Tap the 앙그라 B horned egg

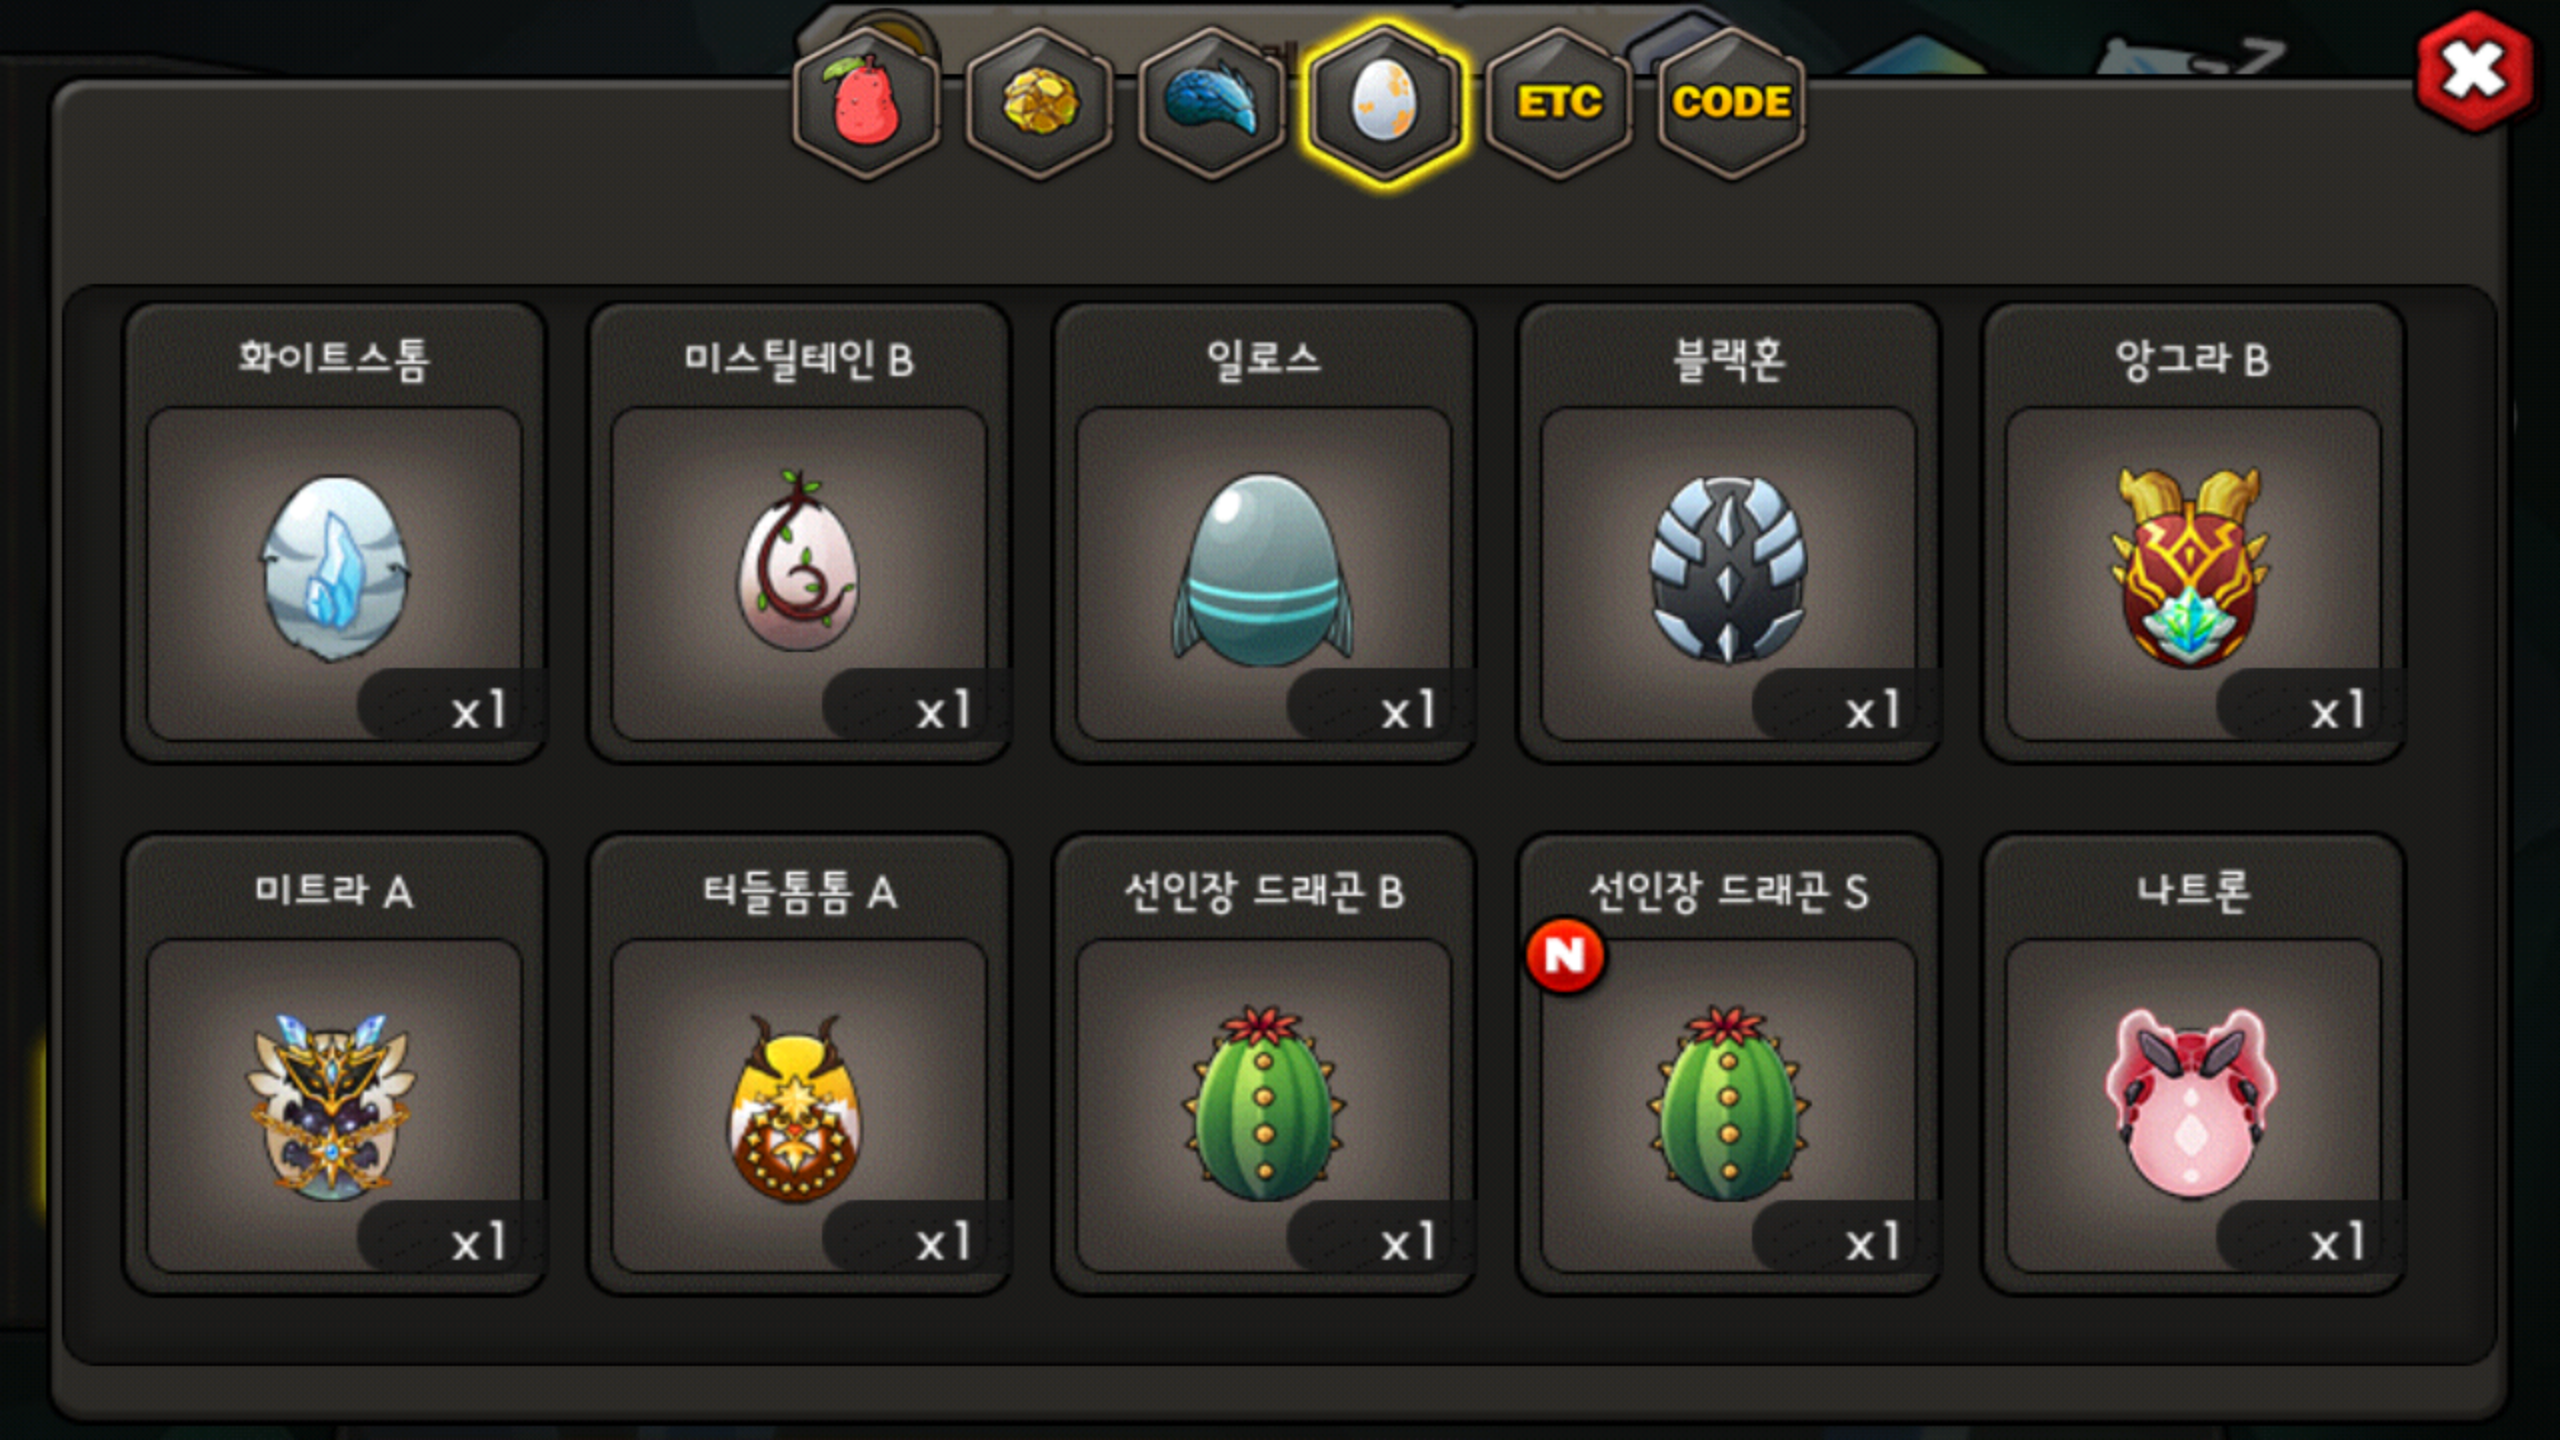tap(2191, 568)
